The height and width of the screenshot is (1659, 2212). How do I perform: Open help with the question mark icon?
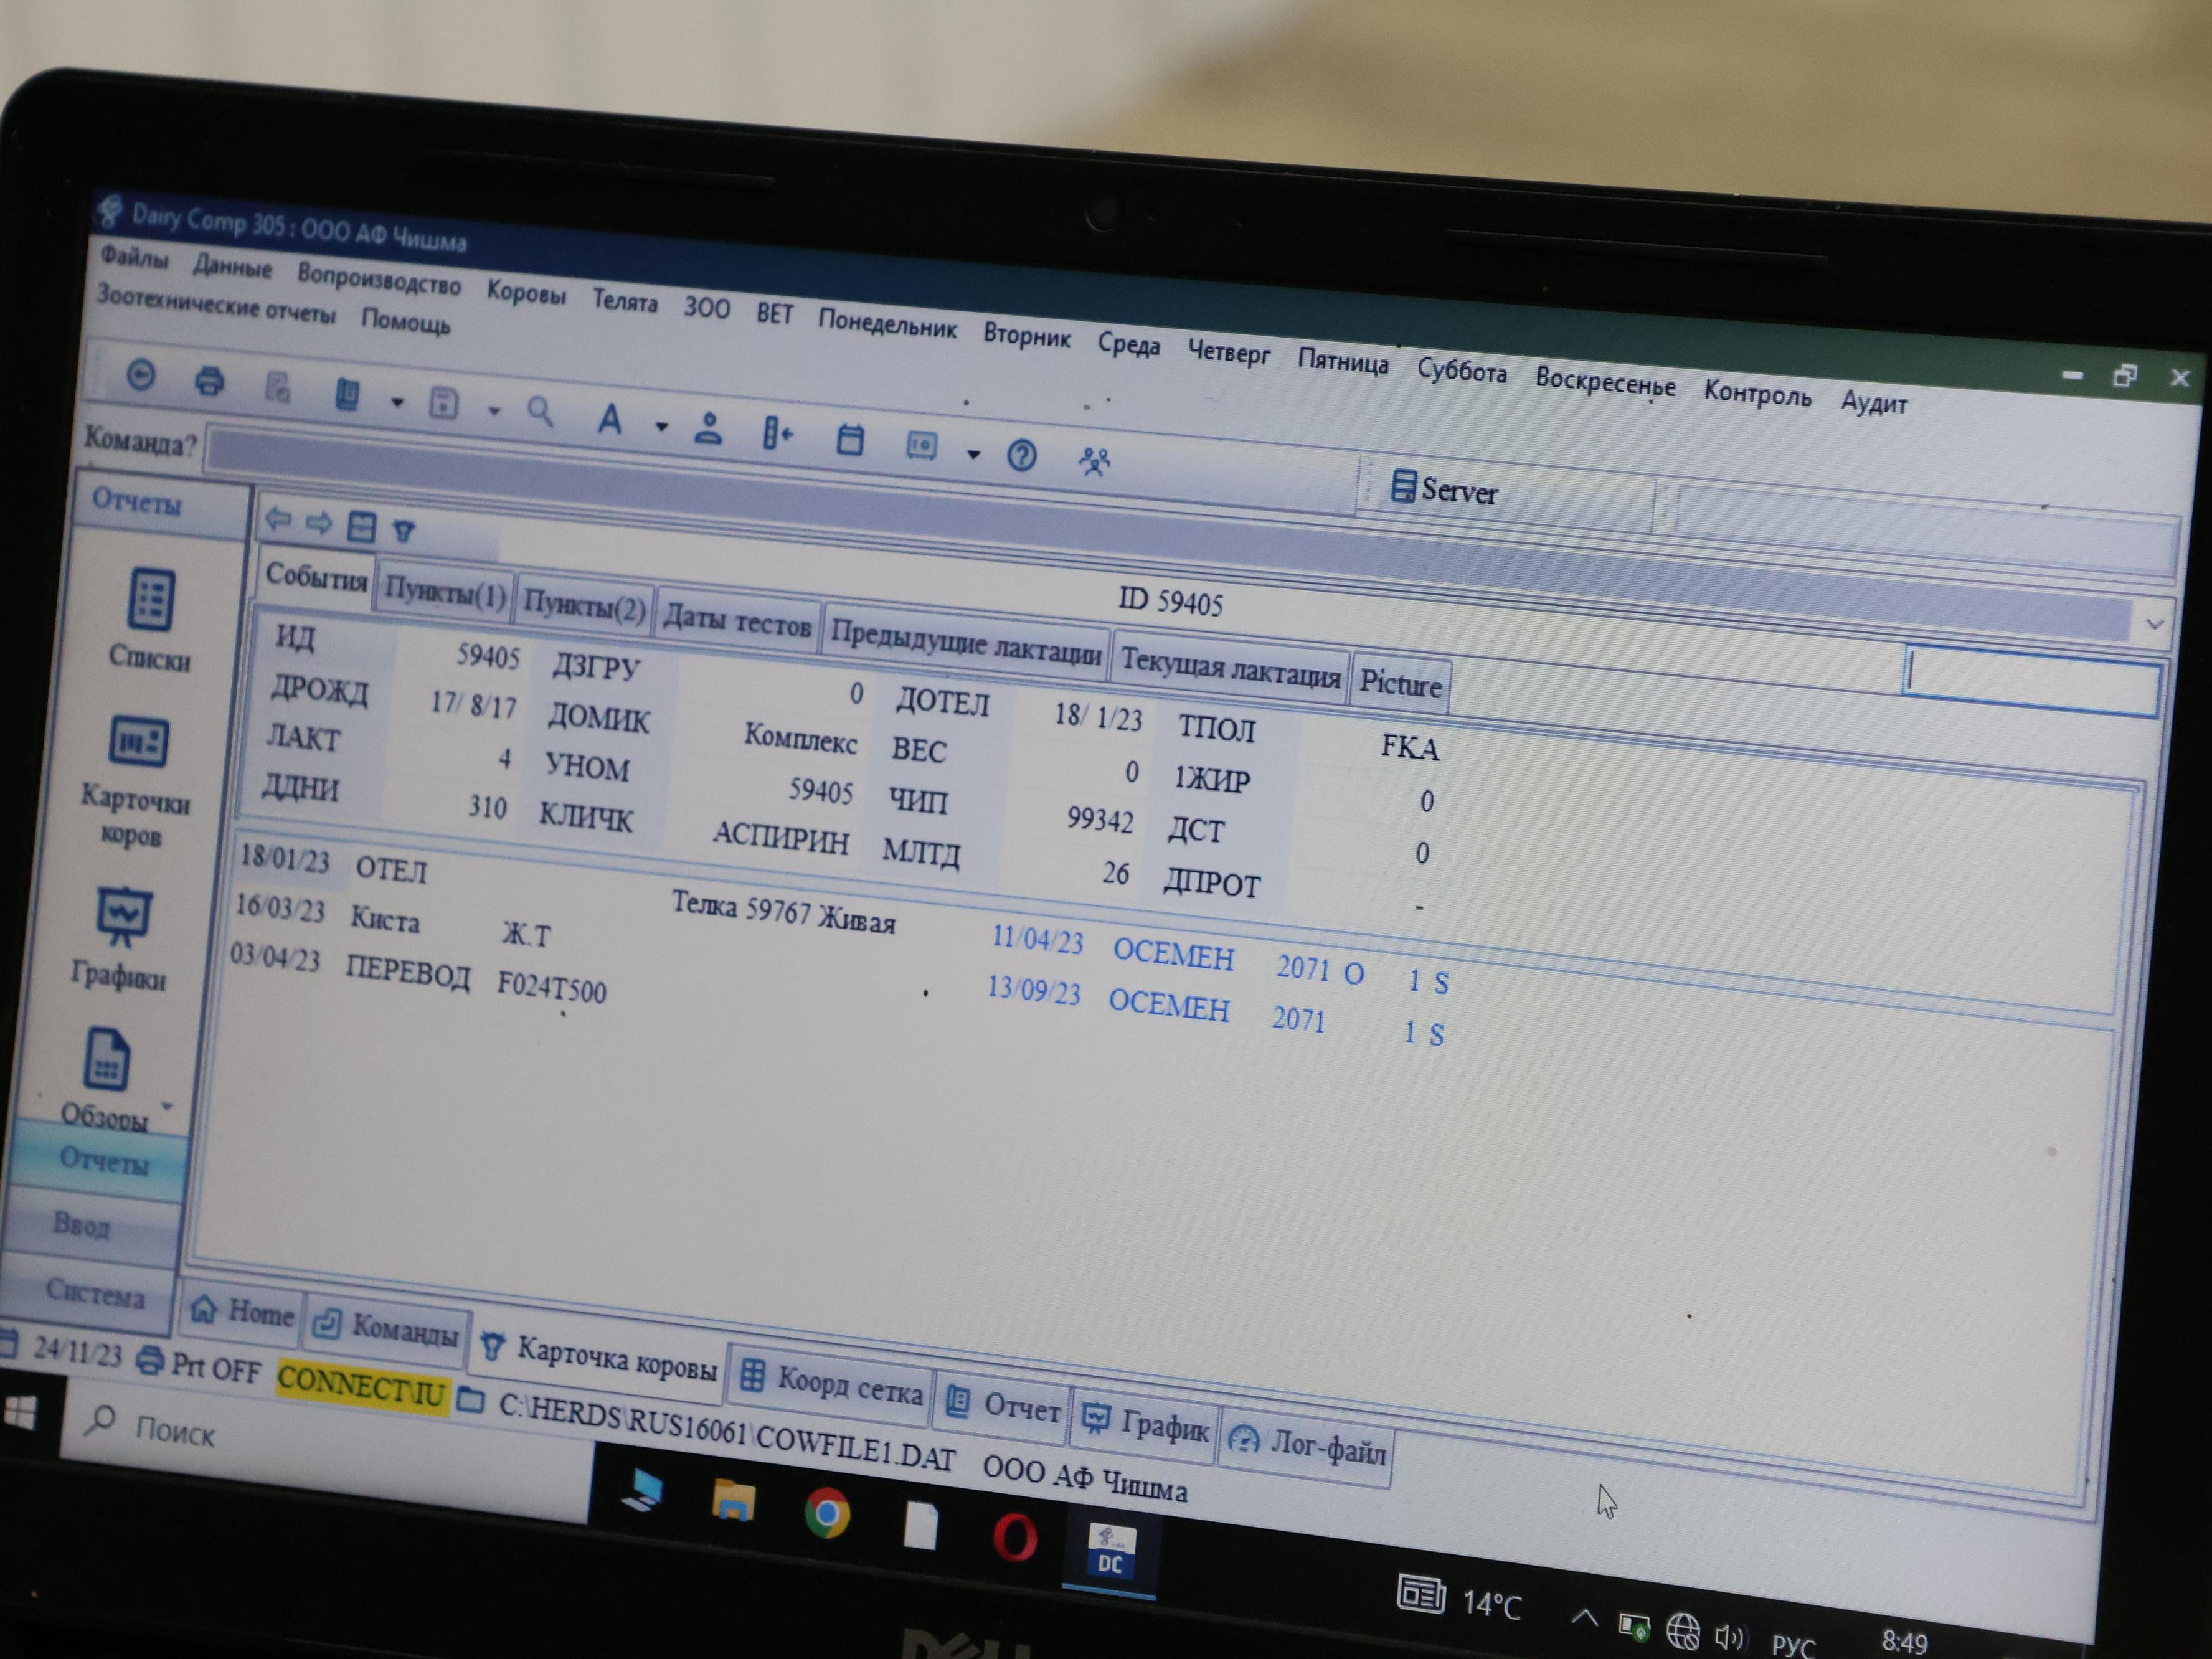click(x=1021, y=456)
